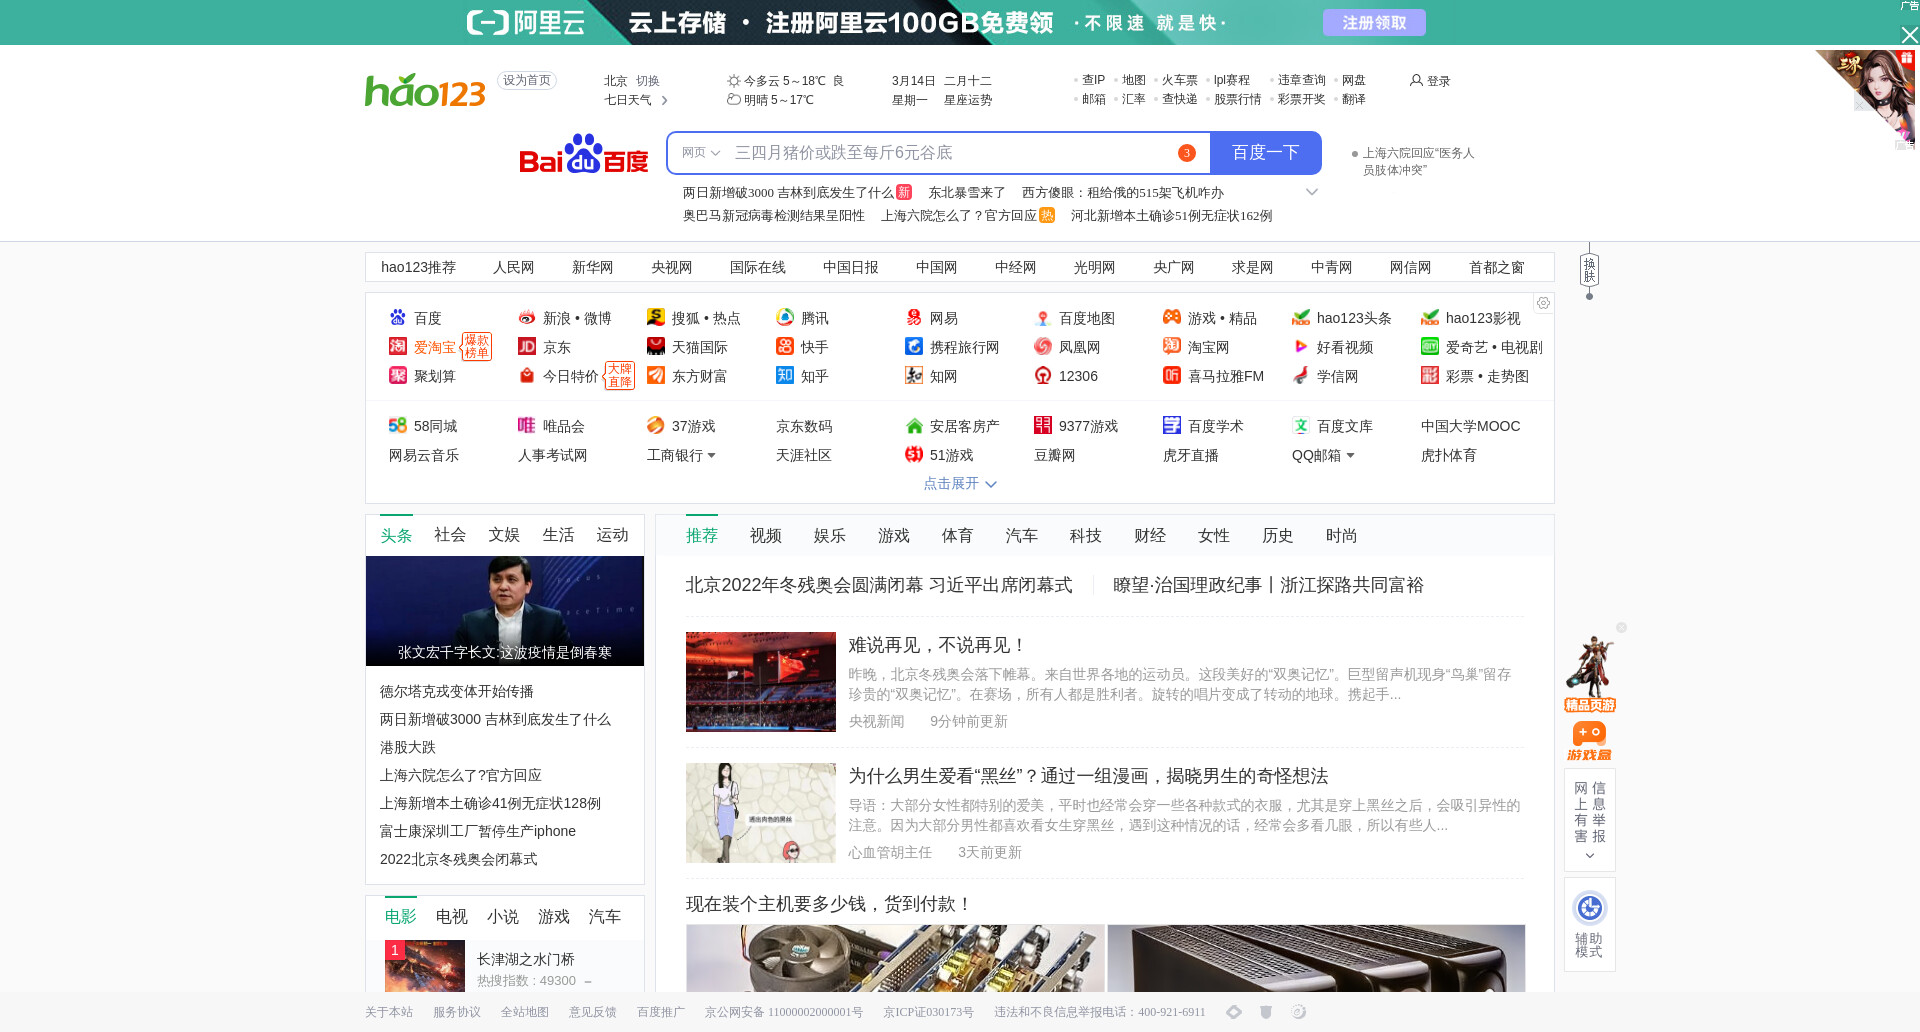1920x1032 pixels.
Task: Select the 视频 feed tab
Action: [x=766, y=536]
